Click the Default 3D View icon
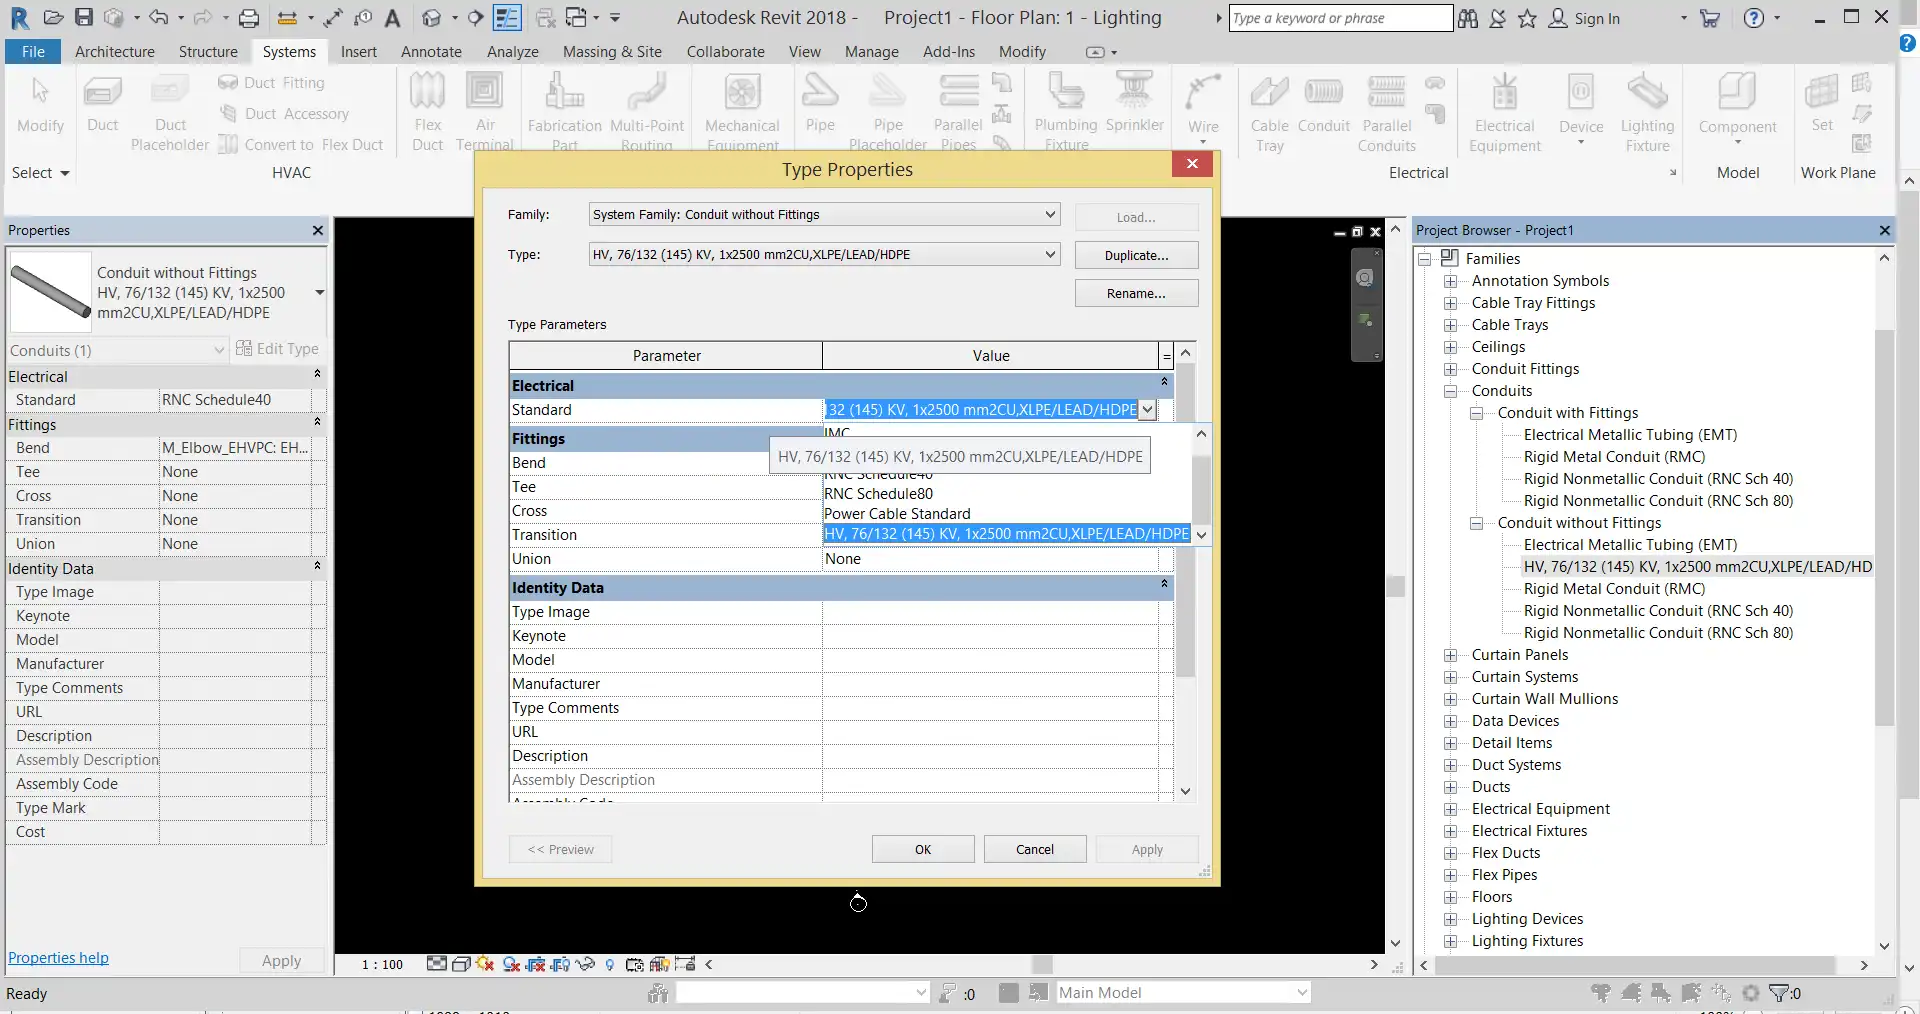 (x=432, y=17)
